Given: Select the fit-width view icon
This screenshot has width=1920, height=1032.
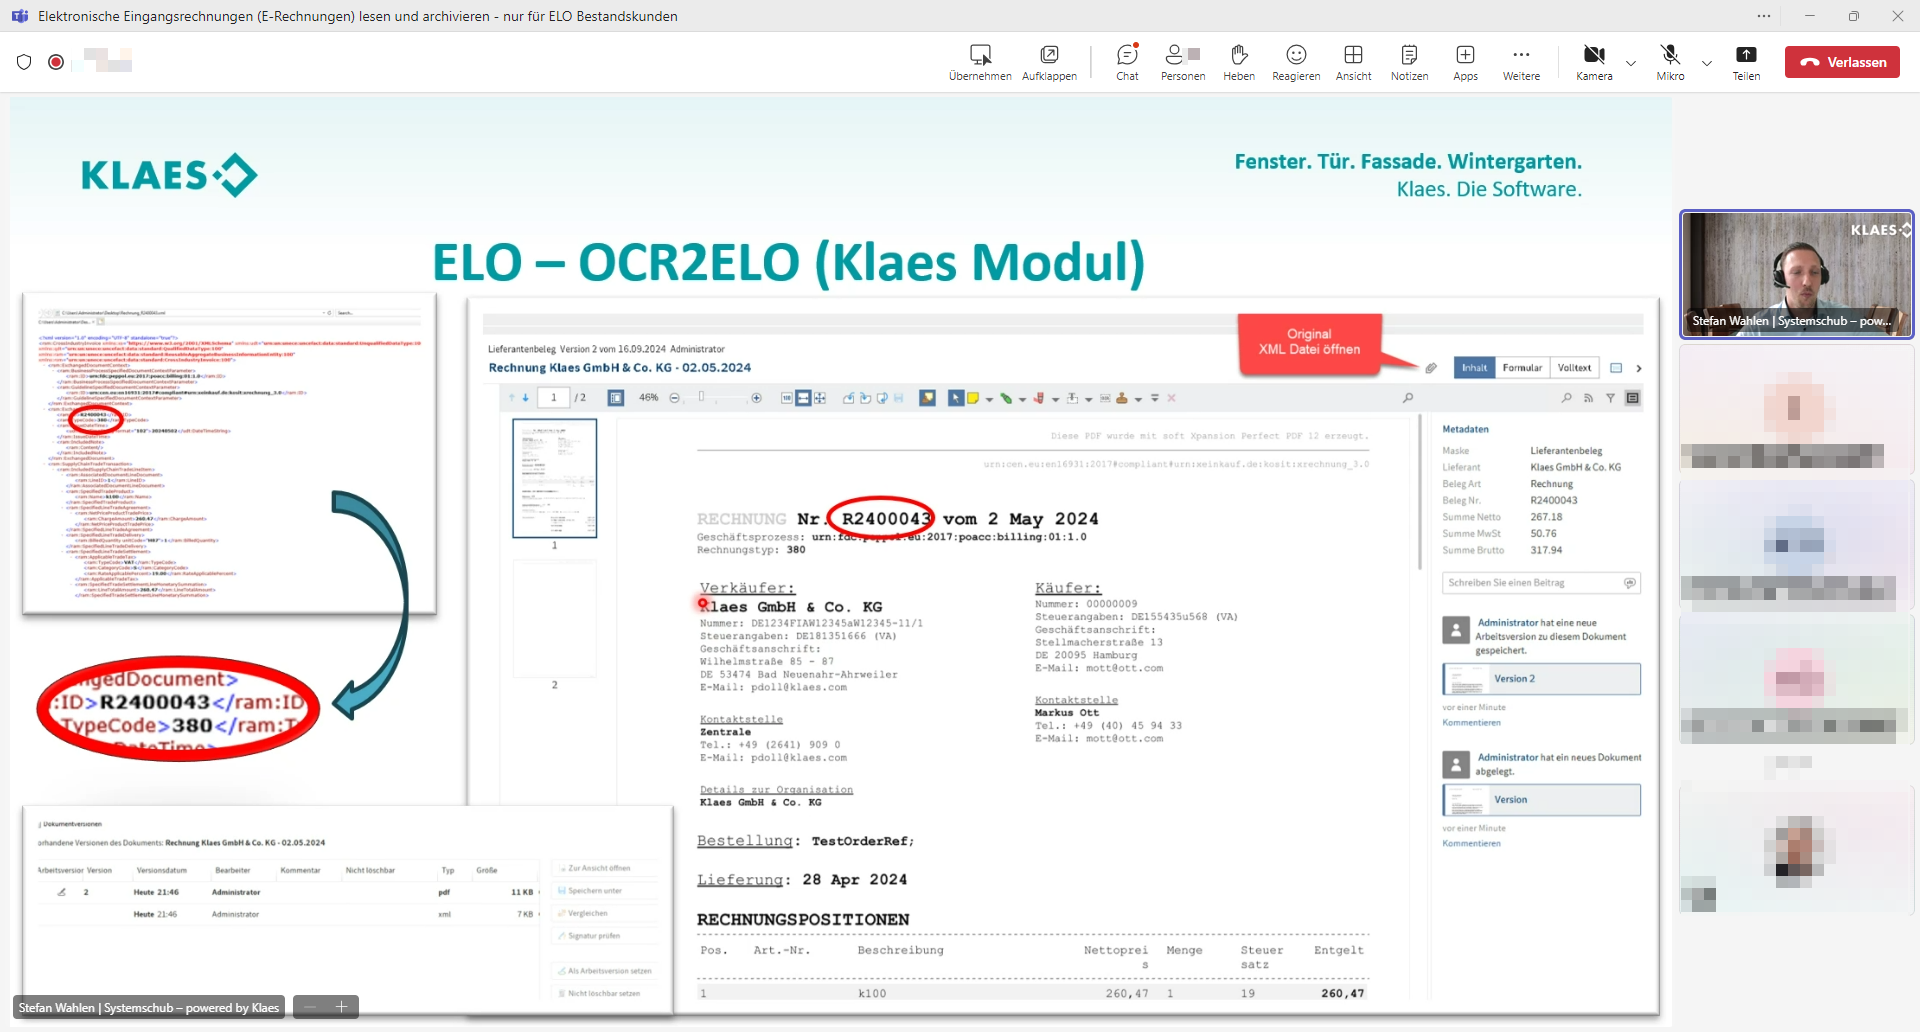Looking at the screenshot, I should [x=803, y=398].
